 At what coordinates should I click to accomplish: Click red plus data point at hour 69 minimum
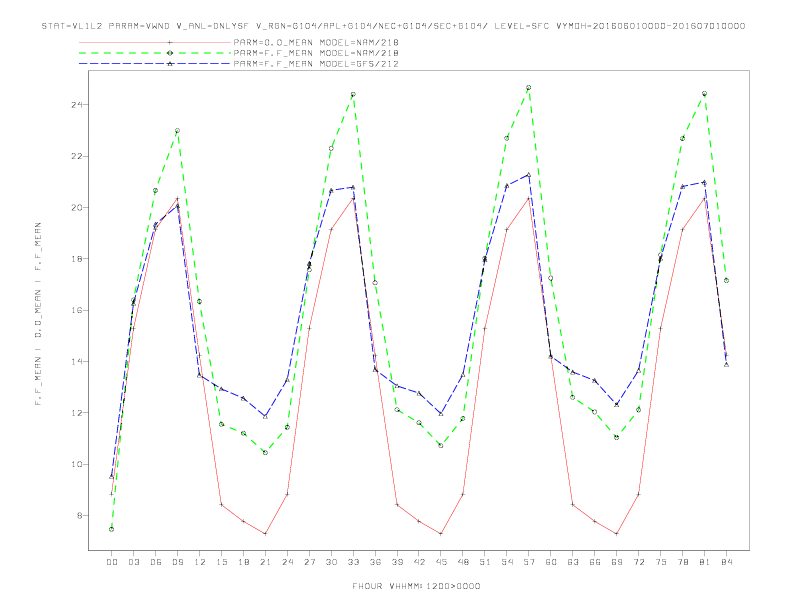[617, 534]
